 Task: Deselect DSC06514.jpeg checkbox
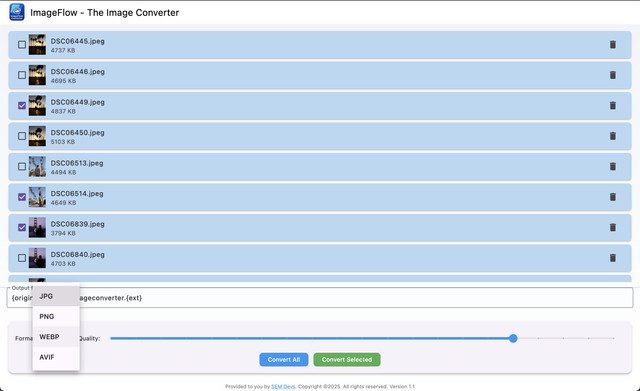[22, 197]
